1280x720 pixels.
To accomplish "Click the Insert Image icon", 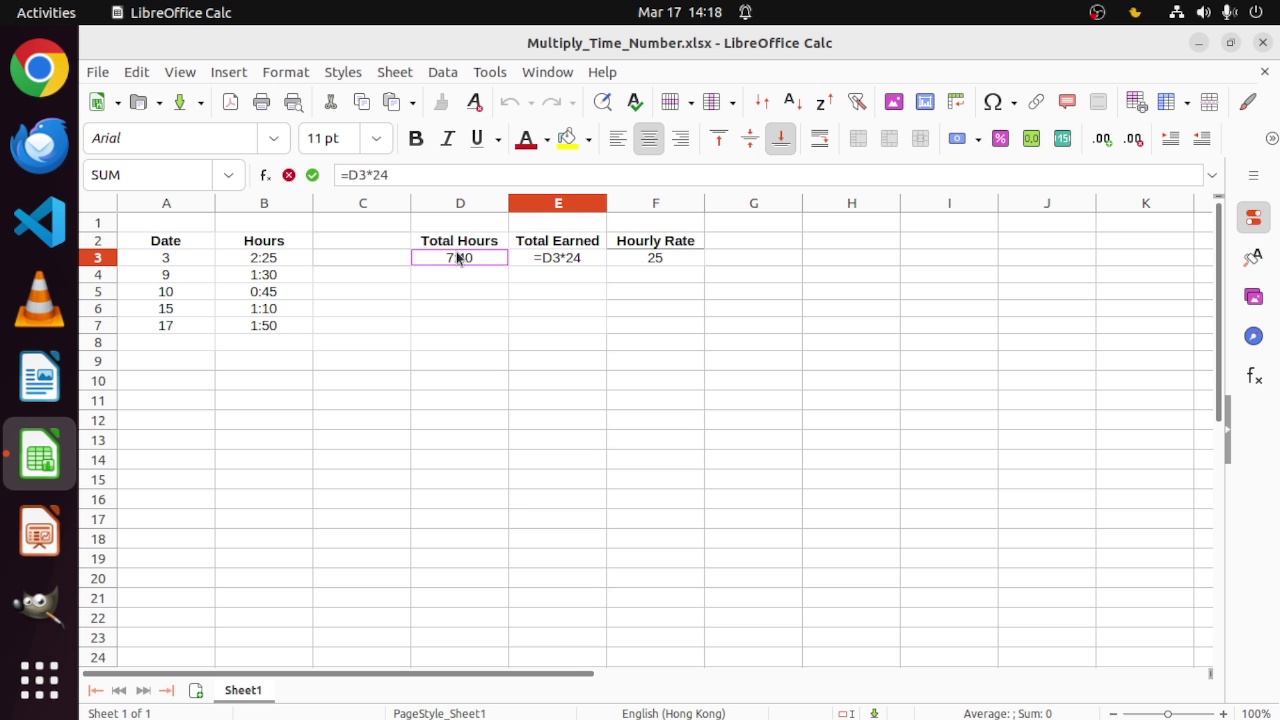I will tap(894, 102).
